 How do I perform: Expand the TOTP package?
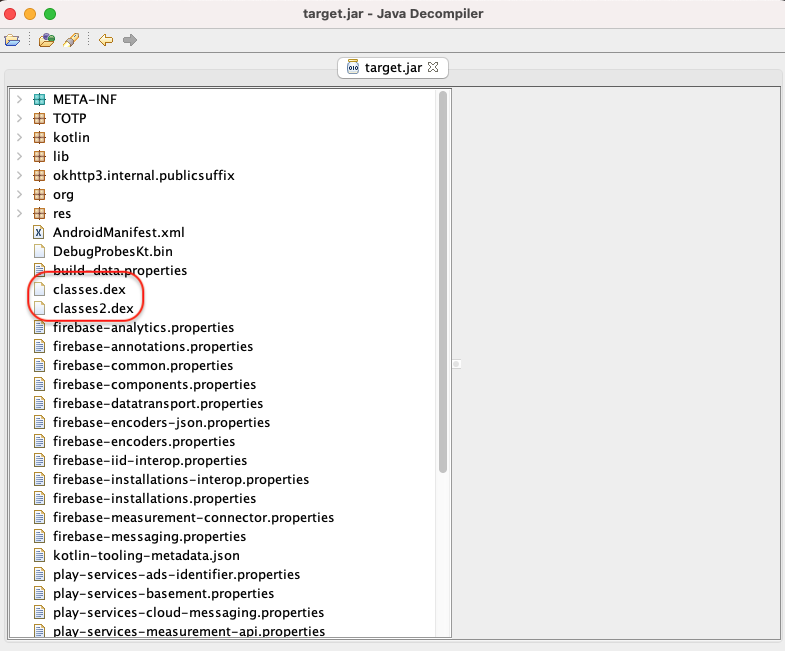coord(20,118)
